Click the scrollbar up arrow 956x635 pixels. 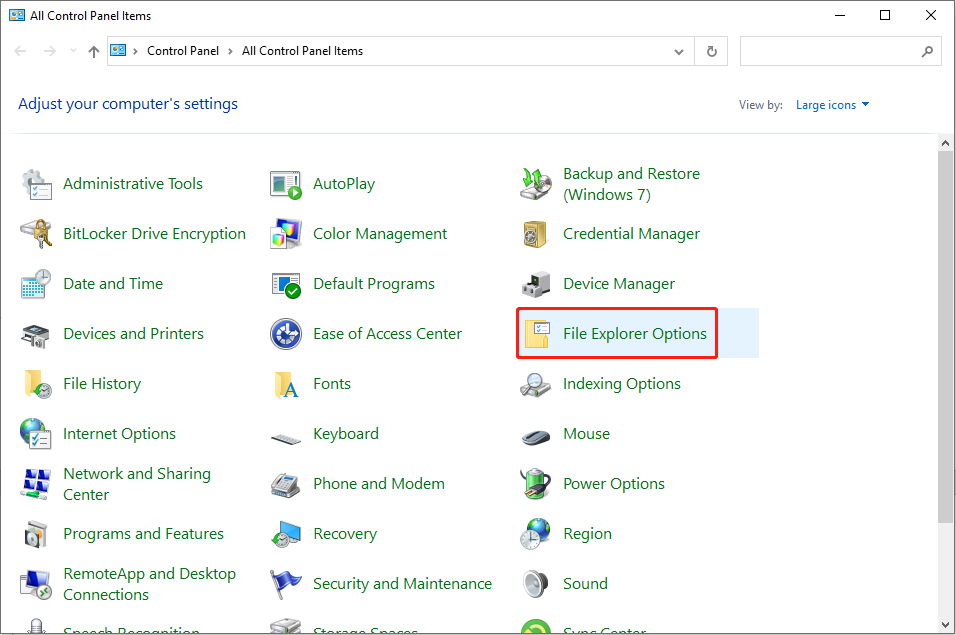[x=946, y=144]
